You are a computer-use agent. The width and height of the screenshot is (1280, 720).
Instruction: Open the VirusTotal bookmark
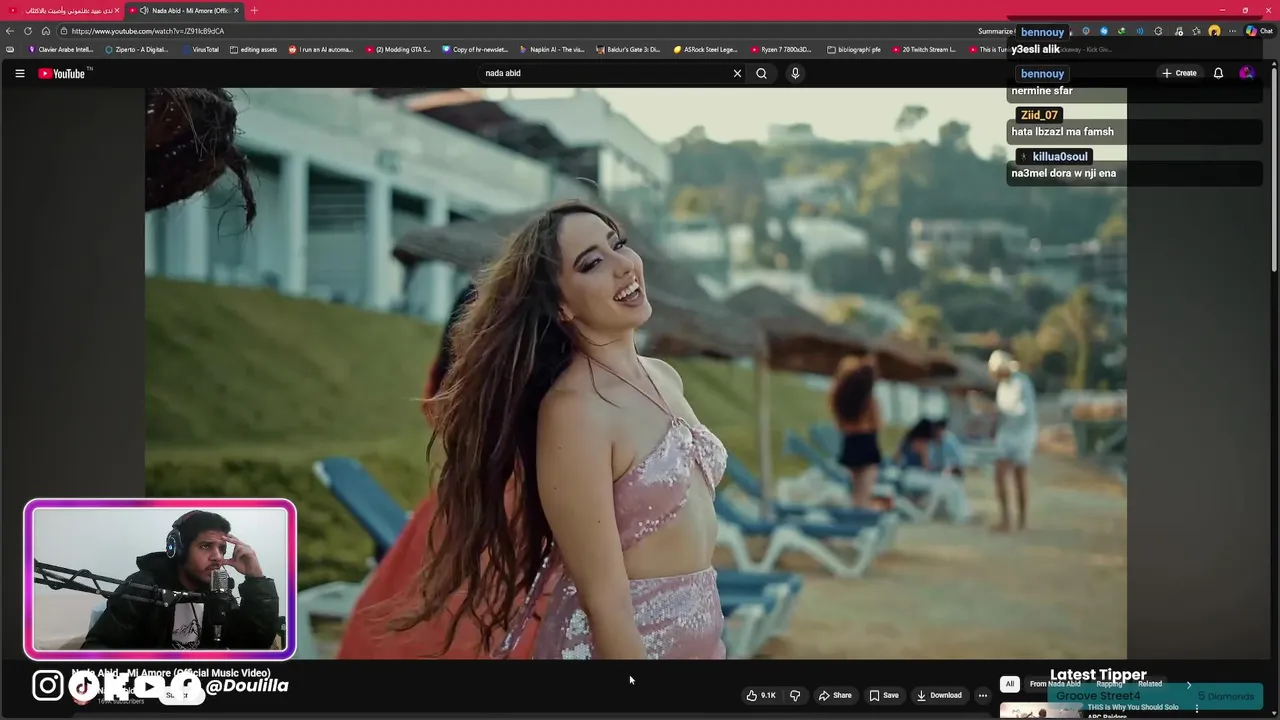coord(200,49)
